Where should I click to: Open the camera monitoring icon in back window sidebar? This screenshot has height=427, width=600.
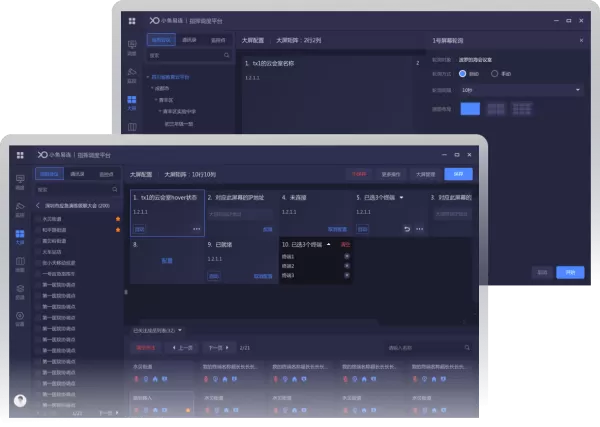coord(132,75)
